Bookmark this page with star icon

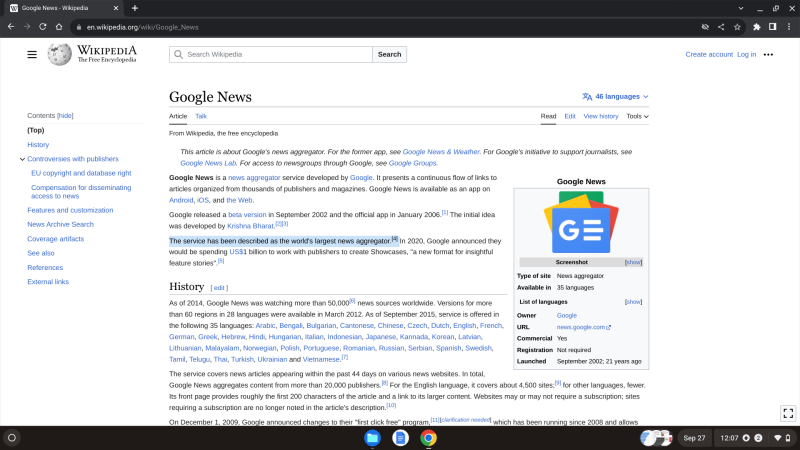(x=737, y=27)
